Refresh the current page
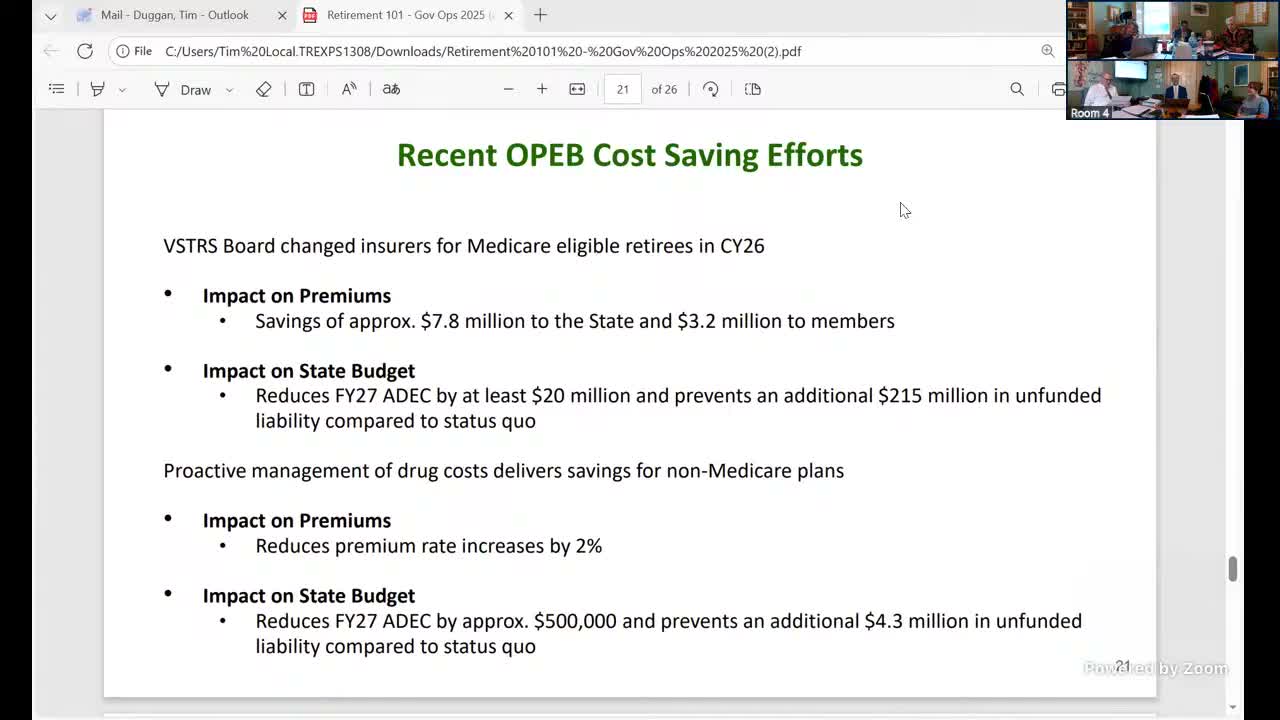This screenshot has width=1280, height=720. [85, 51]
